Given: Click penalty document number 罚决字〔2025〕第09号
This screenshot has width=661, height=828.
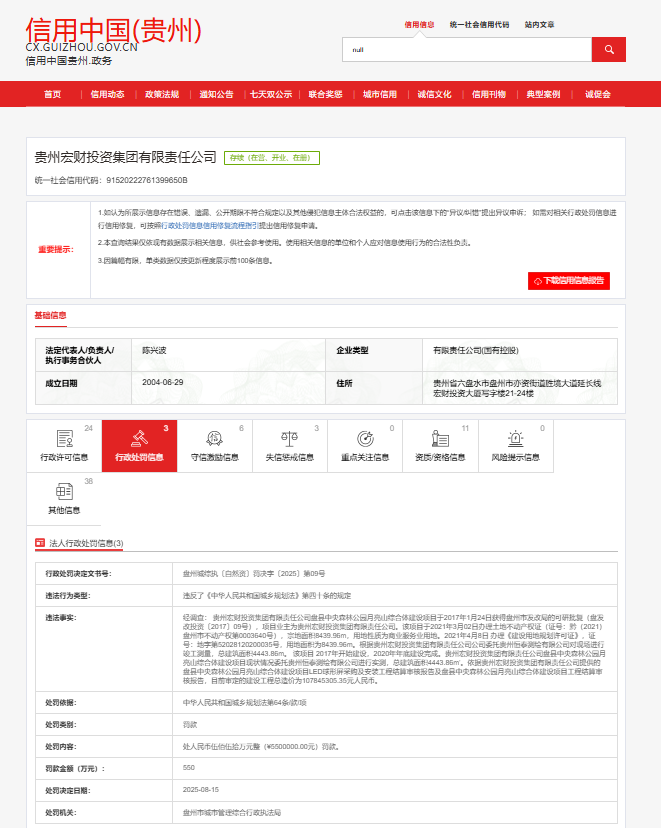Looking at the screenshot, I should tap(289, 573).
